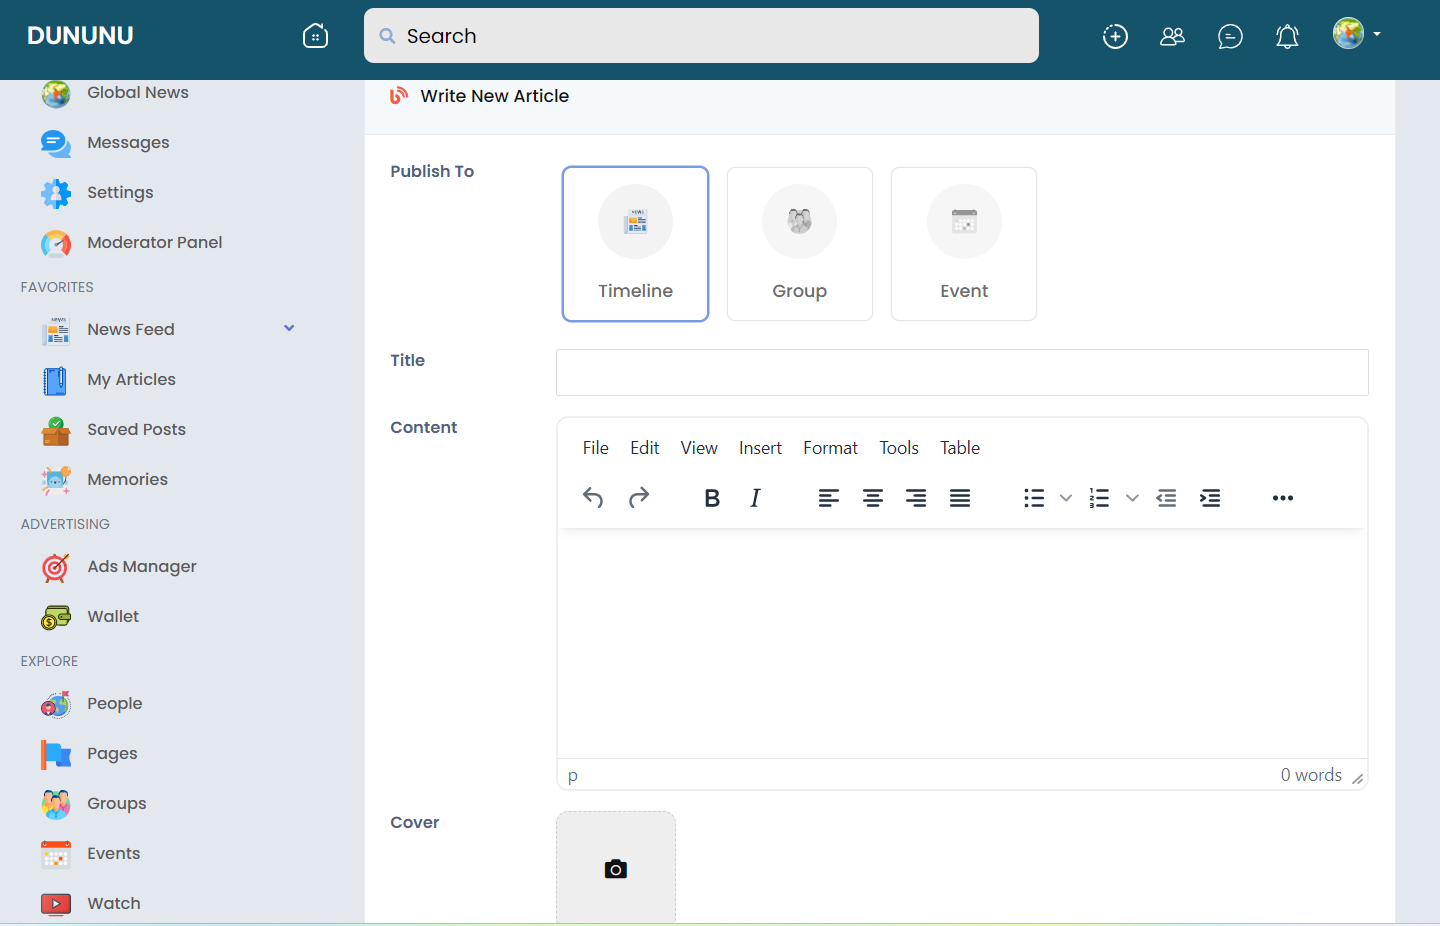Click the 0 words counter
Viewport: 1440px width, 926px height.
pos(1311,775)
